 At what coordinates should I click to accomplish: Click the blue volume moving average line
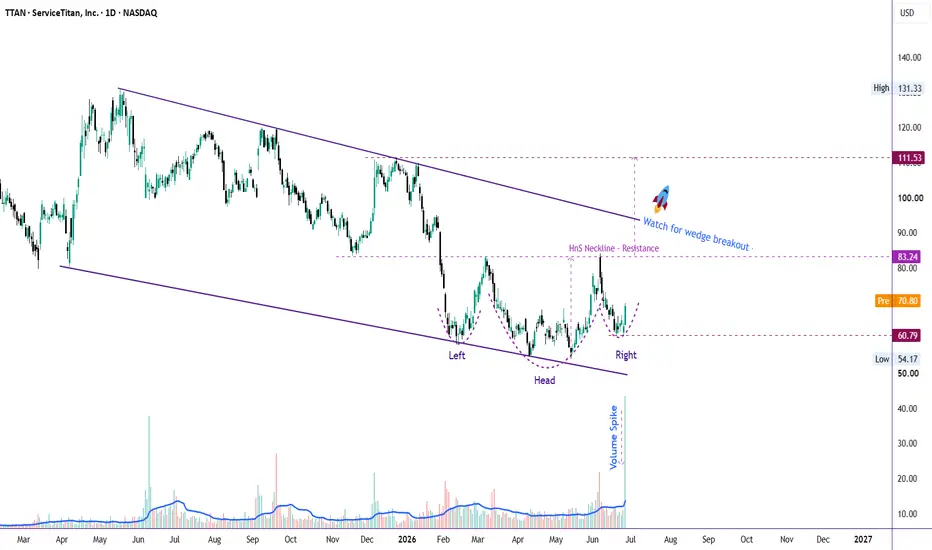(x=313, y=514)
